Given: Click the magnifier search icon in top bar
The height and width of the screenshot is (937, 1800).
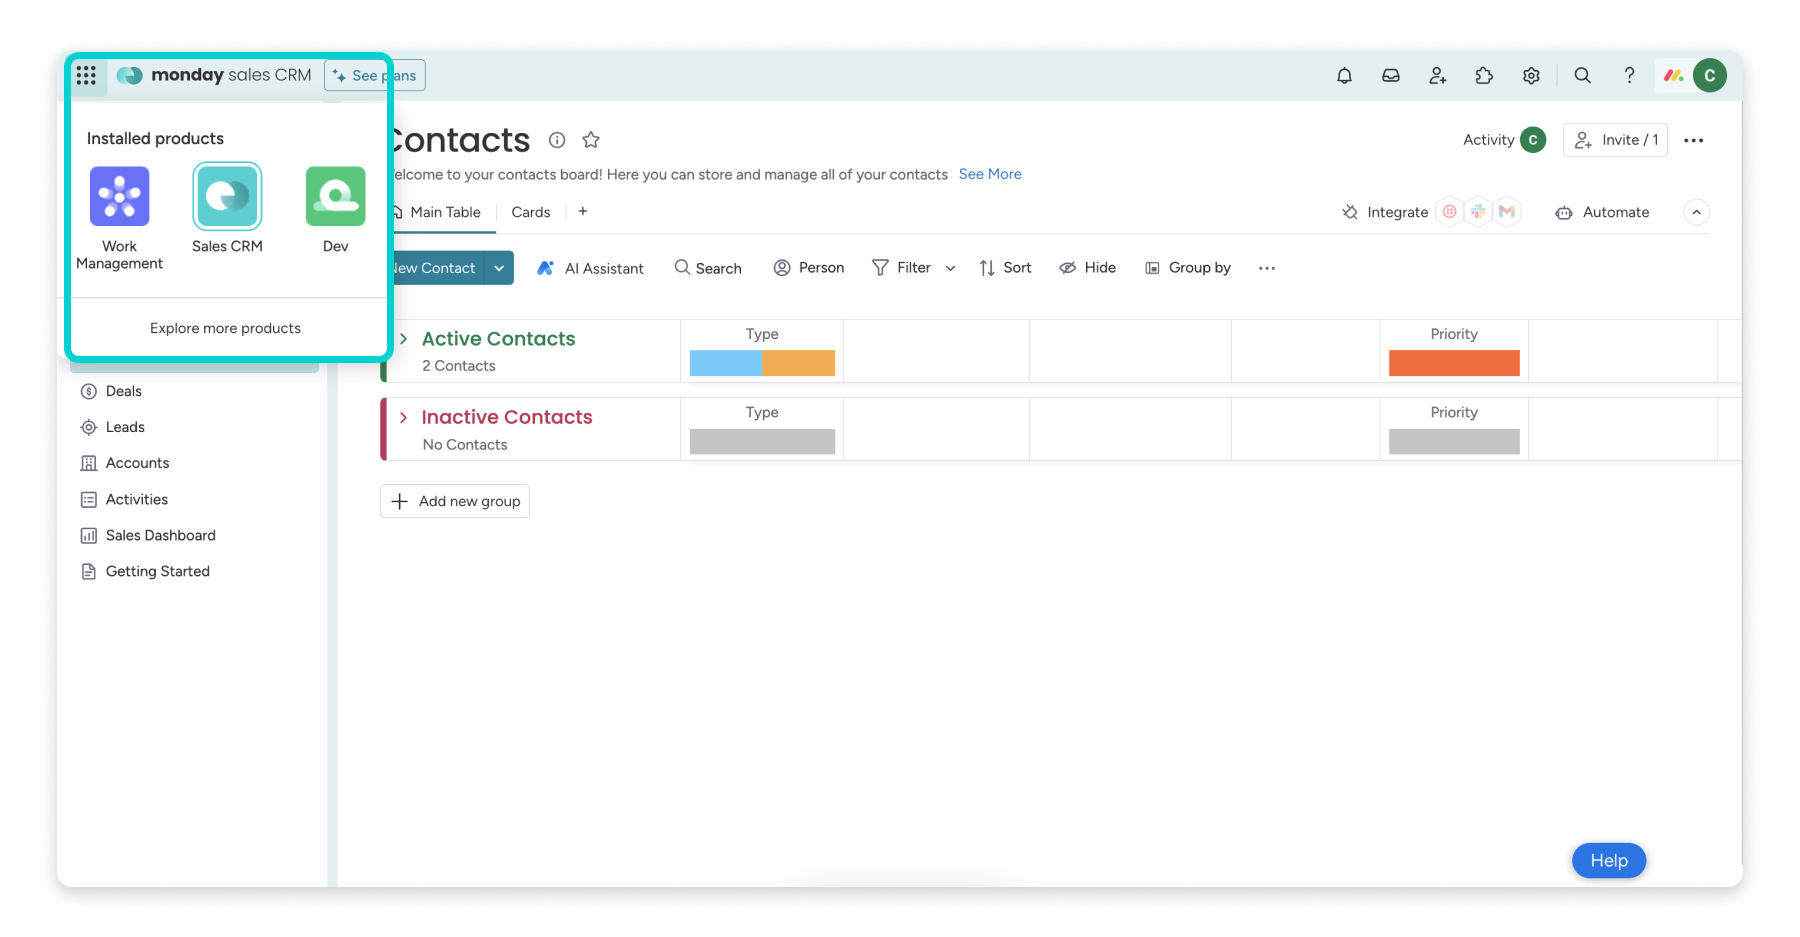Looking at the screenshot, I should point(1582,75).
